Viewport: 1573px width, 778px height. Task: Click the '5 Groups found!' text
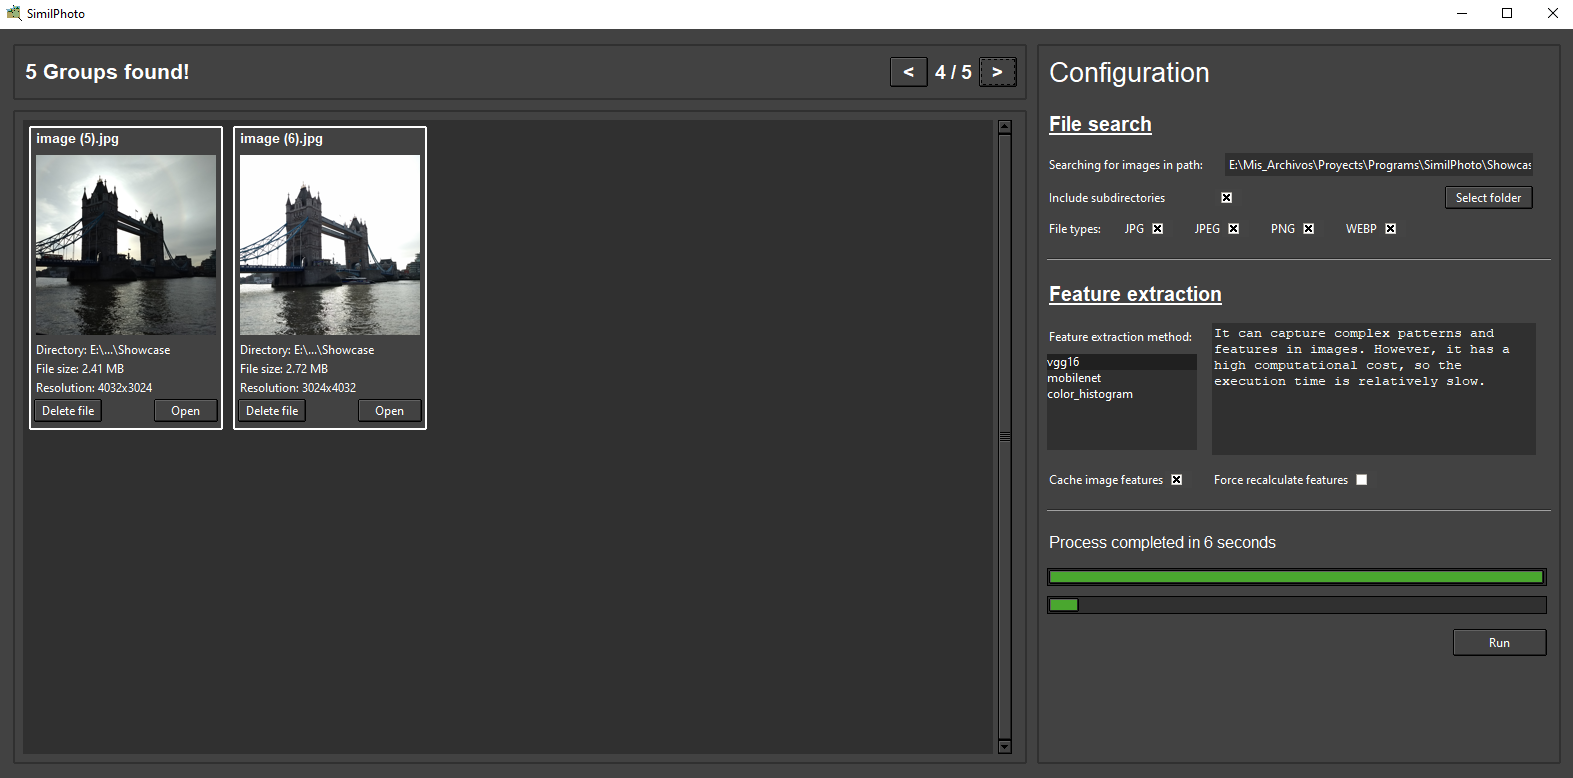(x=107, y=72)
